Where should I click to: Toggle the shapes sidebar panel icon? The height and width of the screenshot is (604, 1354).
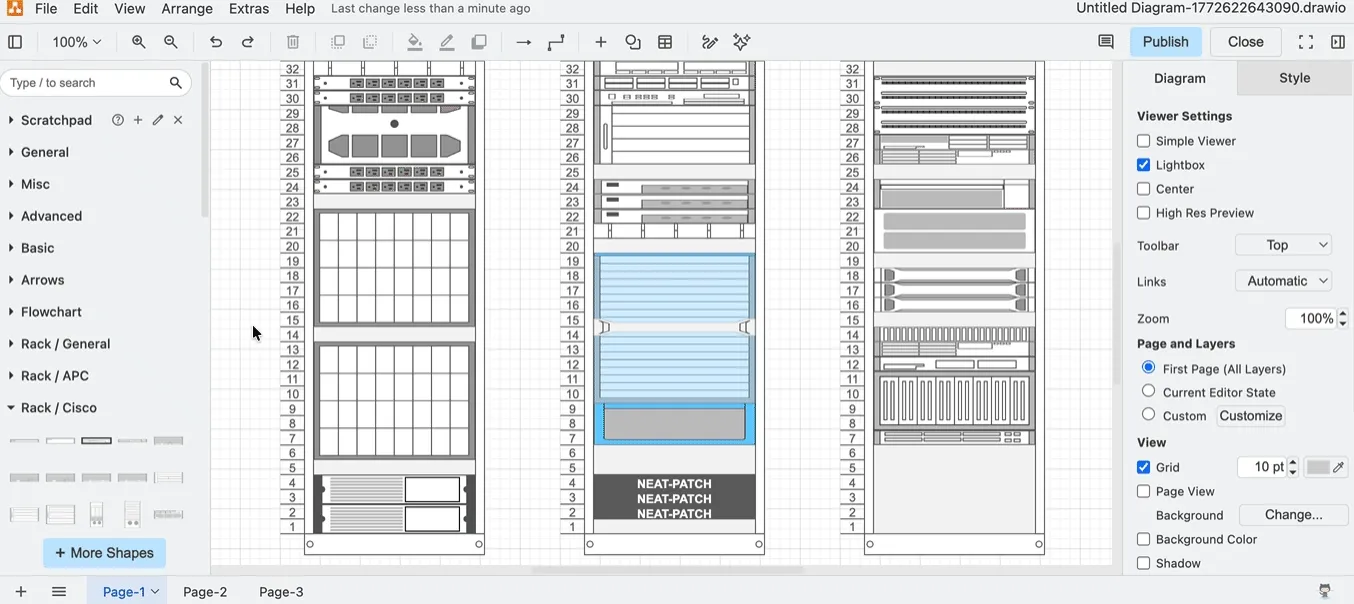click(x=15, y=42)
